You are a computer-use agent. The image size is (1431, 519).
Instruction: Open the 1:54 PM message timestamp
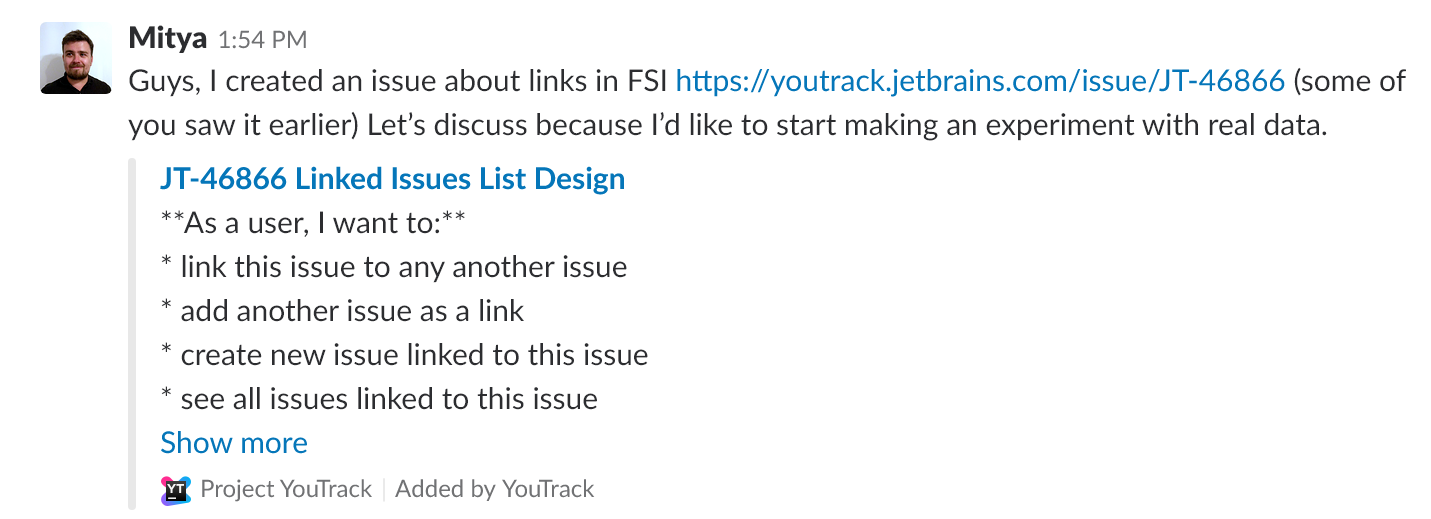coord(262,40)
